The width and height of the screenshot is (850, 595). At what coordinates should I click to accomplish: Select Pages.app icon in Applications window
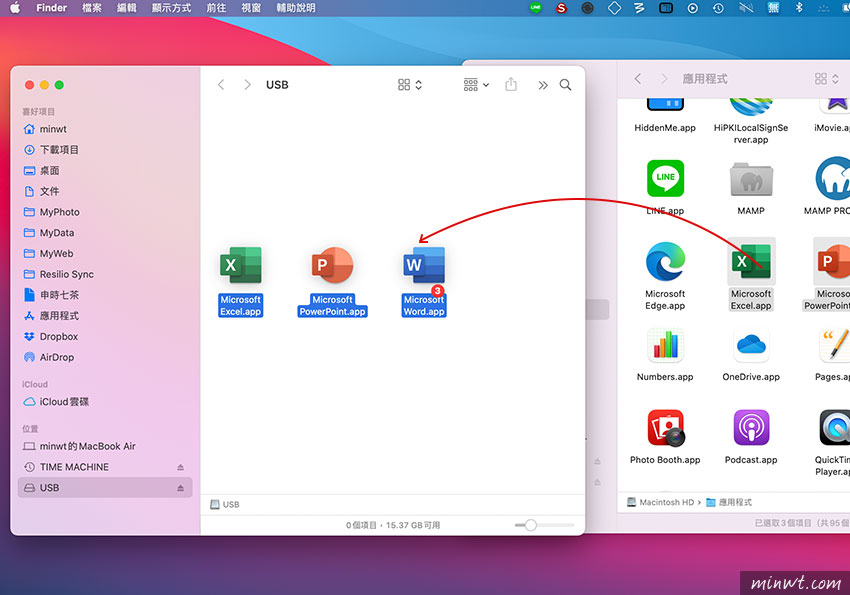tap(835, 345)
